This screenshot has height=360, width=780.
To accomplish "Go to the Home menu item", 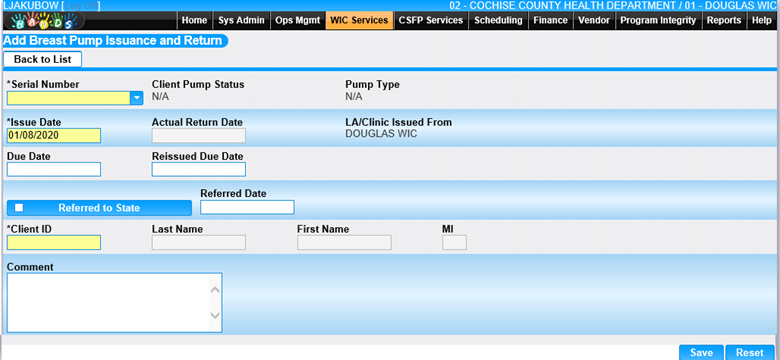I will point(194,20).
